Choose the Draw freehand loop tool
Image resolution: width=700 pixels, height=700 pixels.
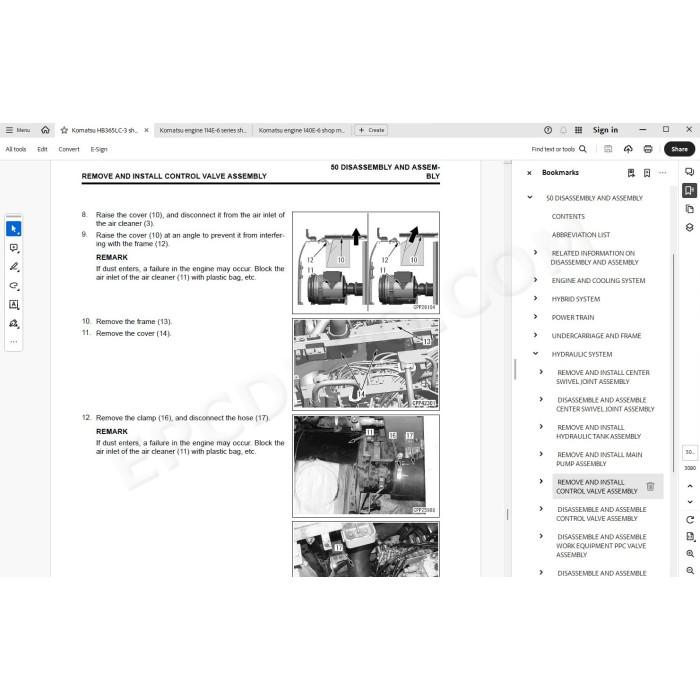(14, 286)
